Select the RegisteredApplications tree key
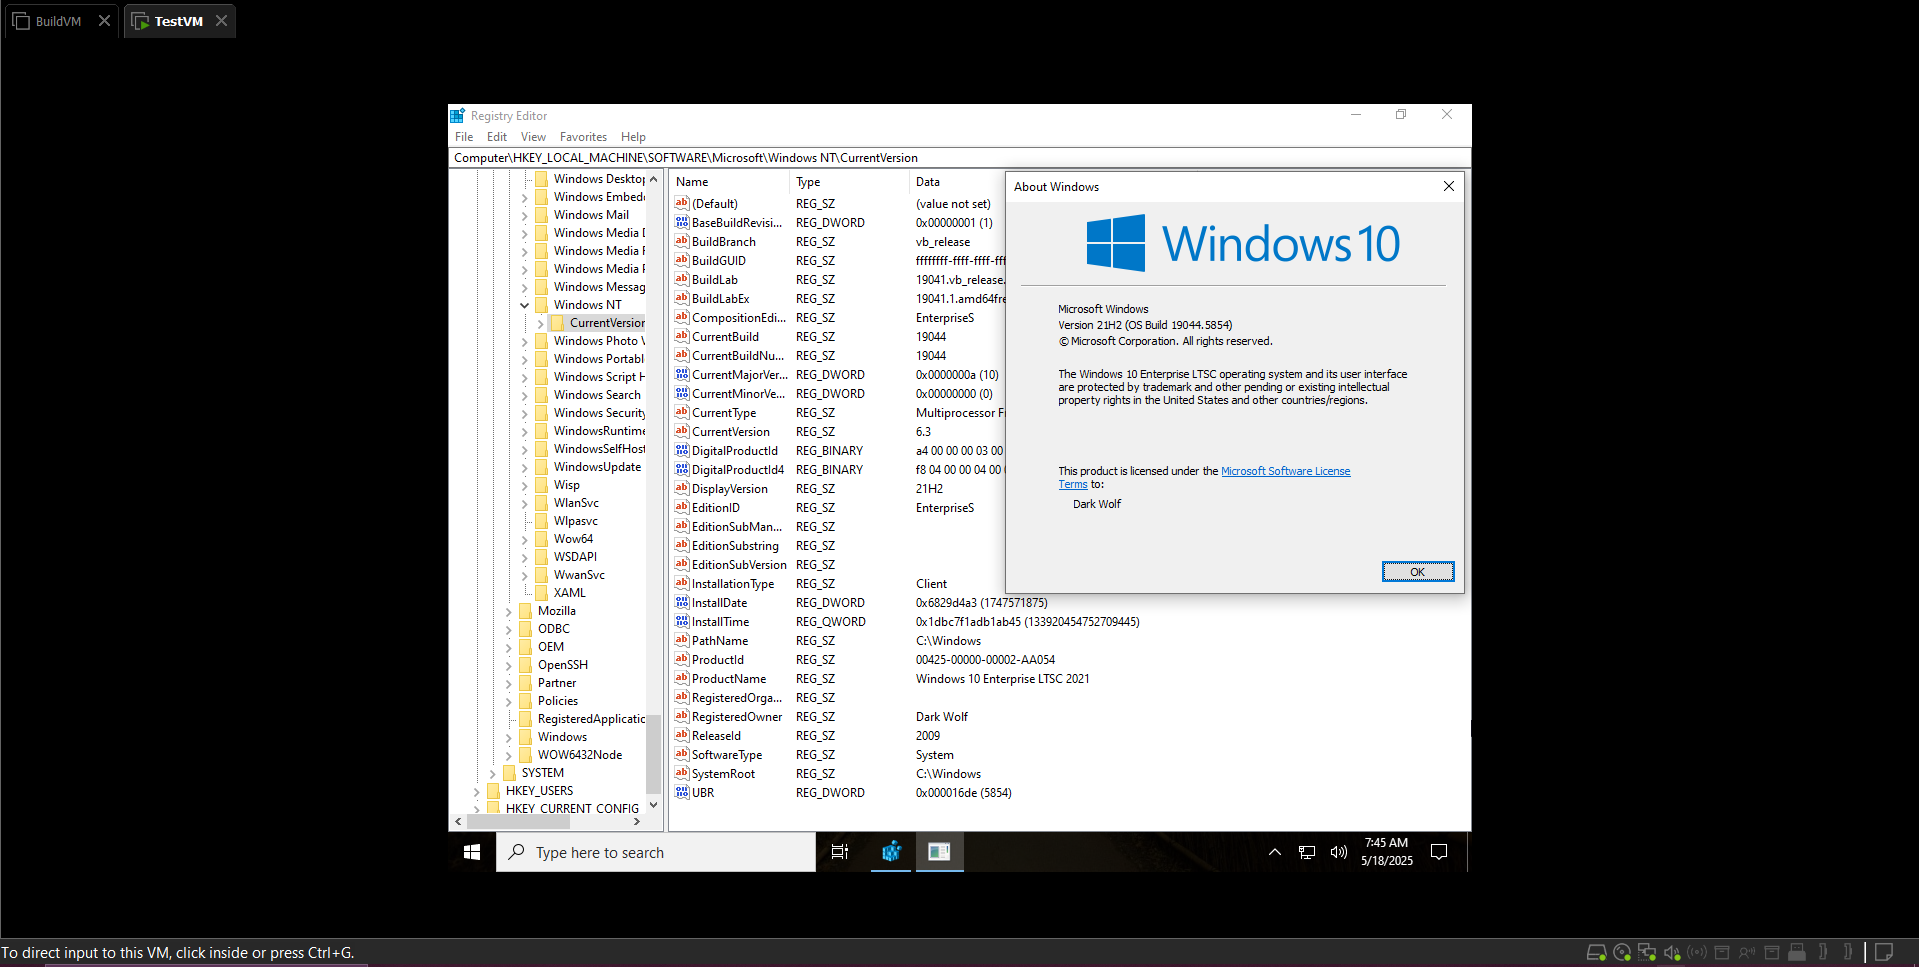This screenshot has width=1919, height=967. (x=592, y=719)
